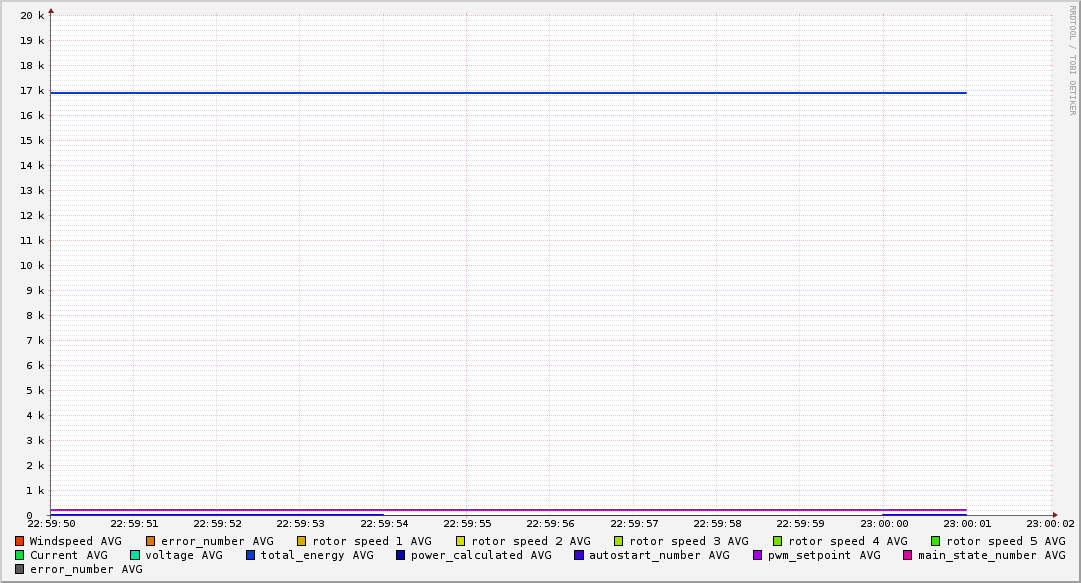The width and height of the screenshot is (1081, 583).
Task: Click the total_energy AVG legend swatch
Action: point(251,555)
